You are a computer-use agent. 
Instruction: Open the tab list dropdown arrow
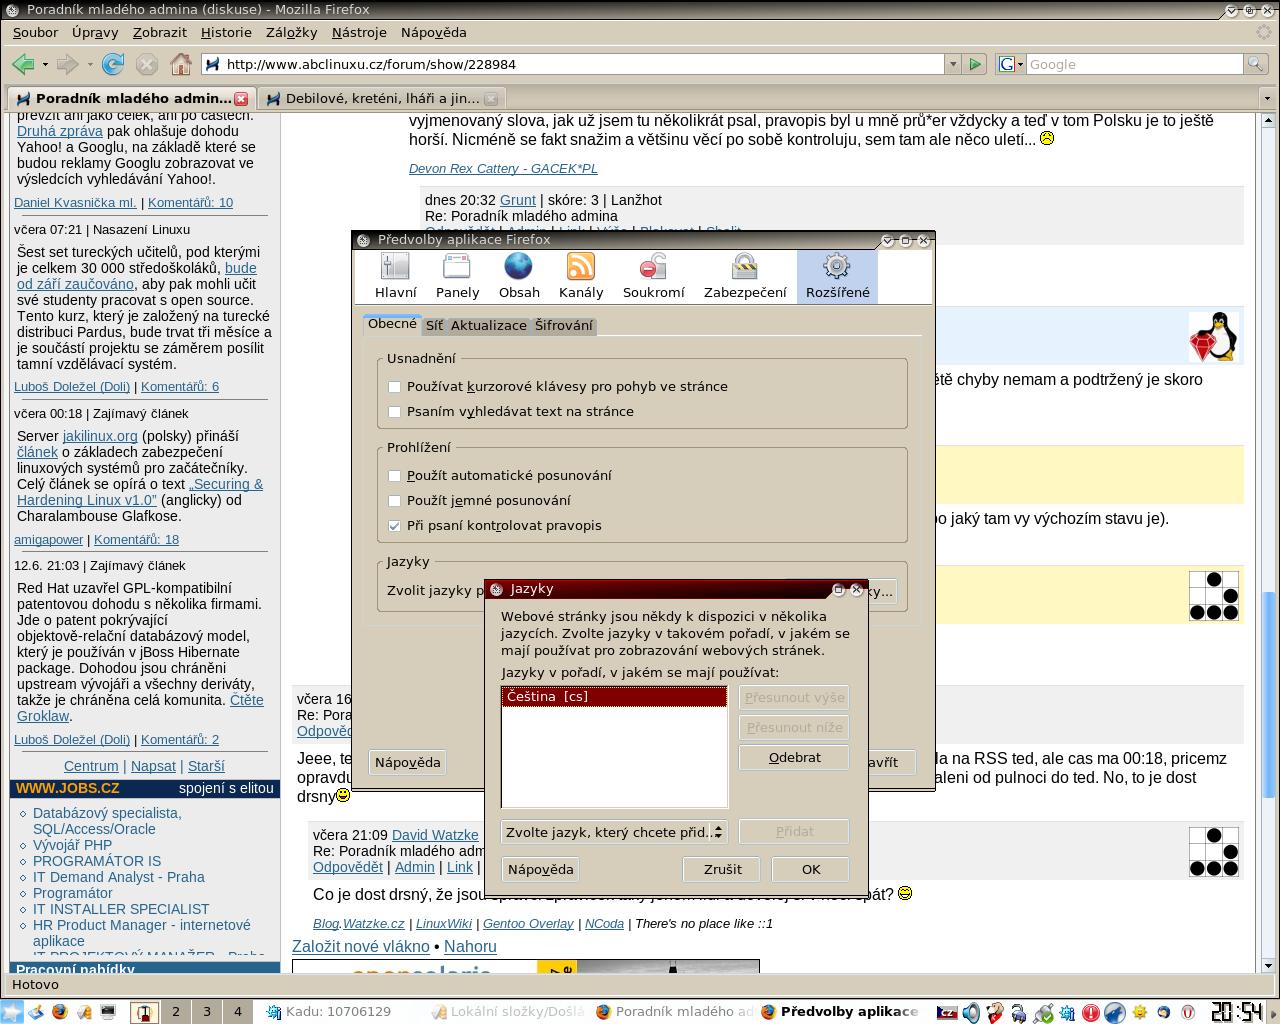pyautogui.click(x=1267, y=98)
